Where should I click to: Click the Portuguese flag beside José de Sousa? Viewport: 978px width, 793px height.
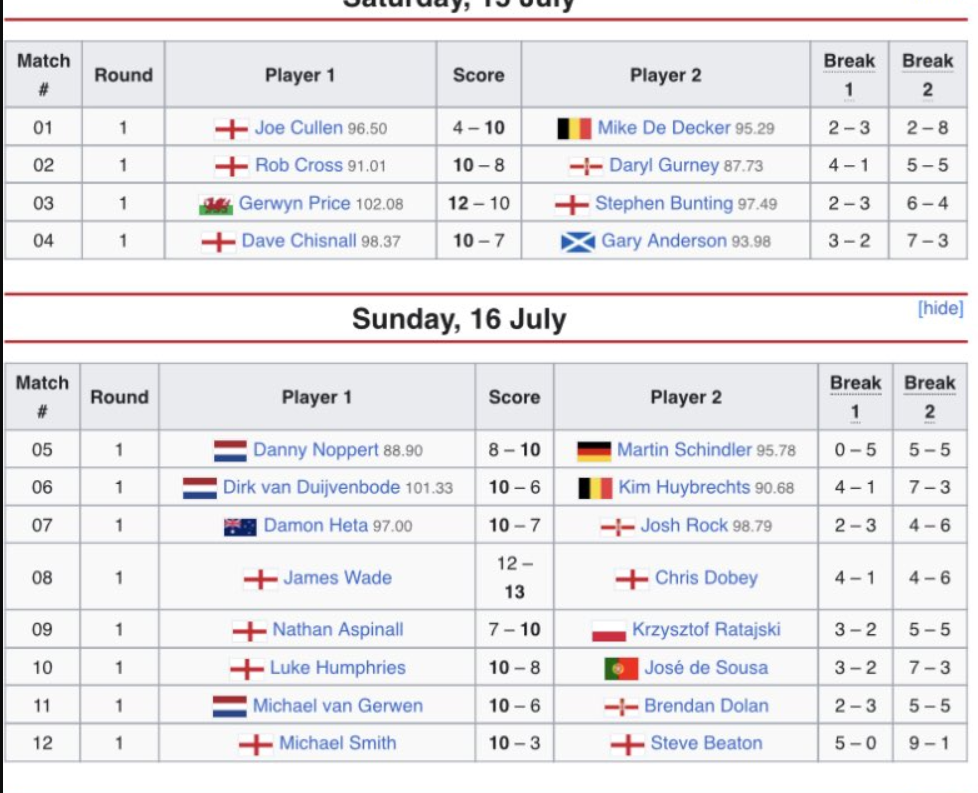pyautogui.click(x=621, y=668)
